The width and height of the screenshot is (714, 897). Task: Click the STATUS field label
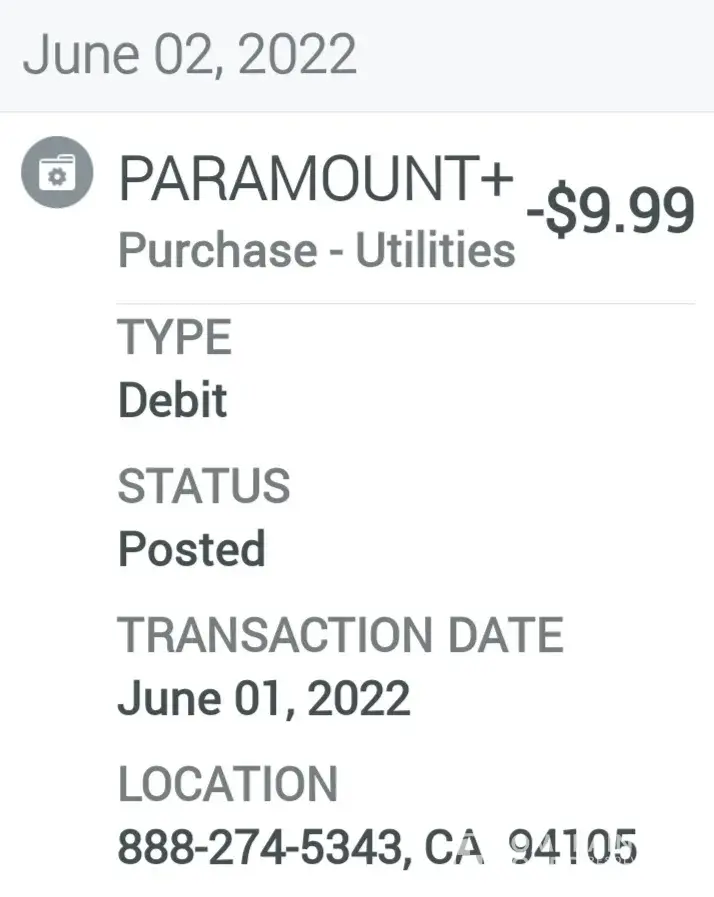(204, 486)
